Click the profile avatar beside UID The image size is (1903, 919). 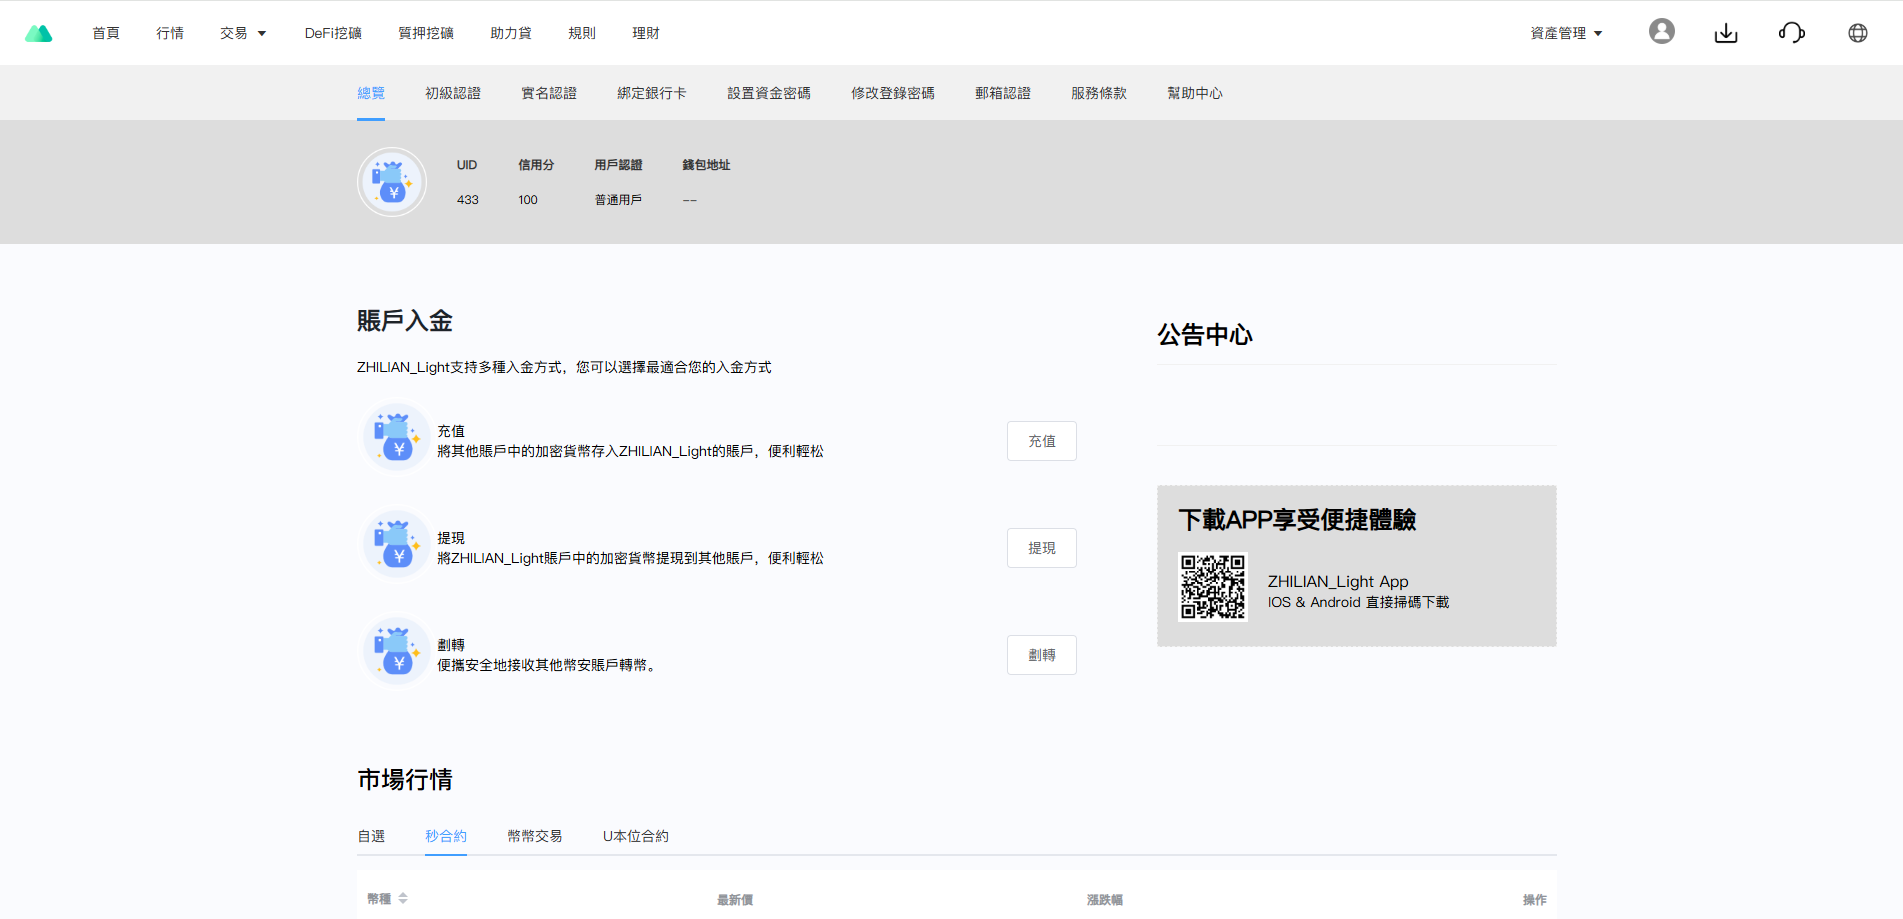392,182
